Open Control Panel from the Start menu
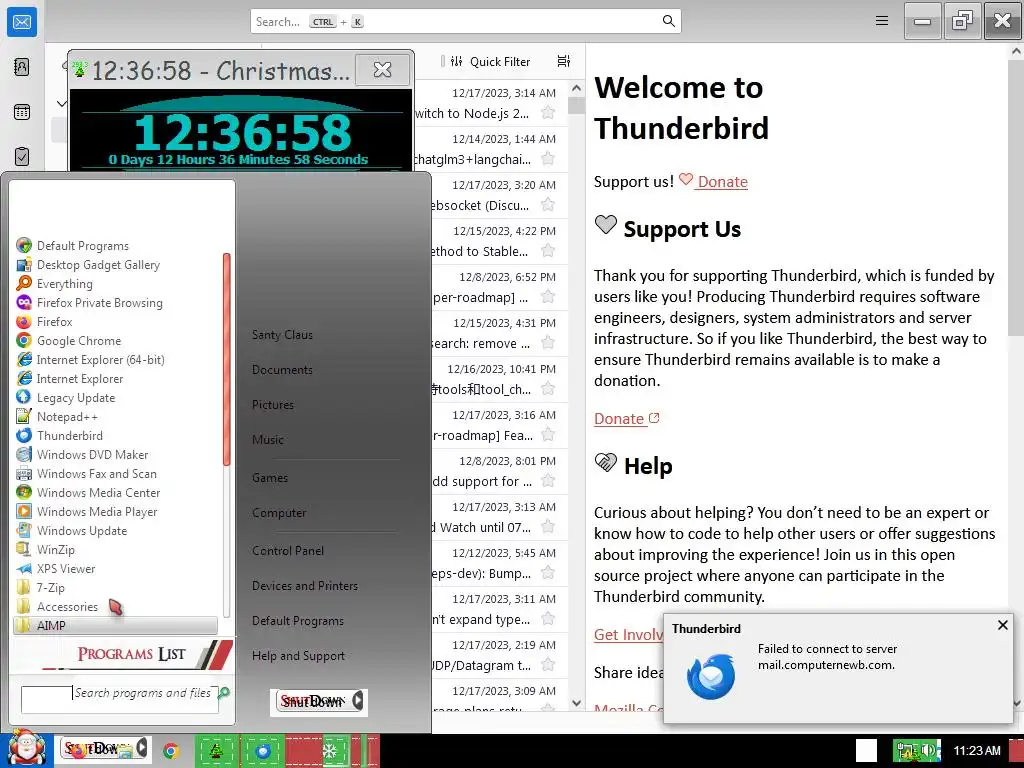The width and height of the screenshot is (1024, 768). pos(288,551)
